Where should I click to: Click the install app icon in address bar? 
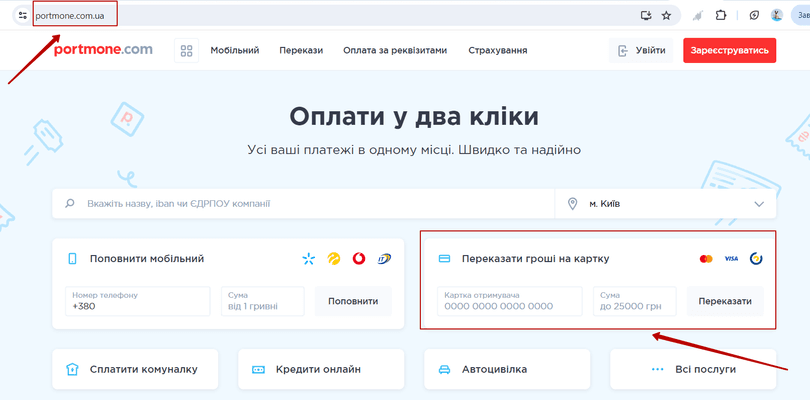pos(646,16)
